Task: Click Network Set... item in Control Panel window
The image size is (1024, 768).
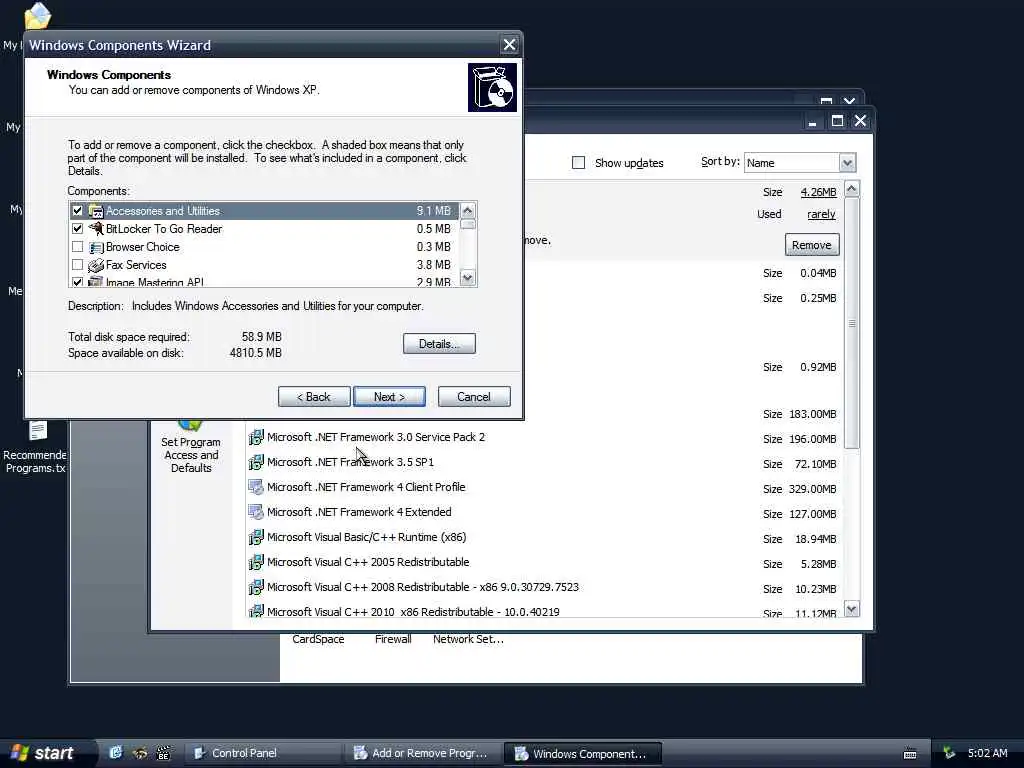Action: (x=468, y=639)
